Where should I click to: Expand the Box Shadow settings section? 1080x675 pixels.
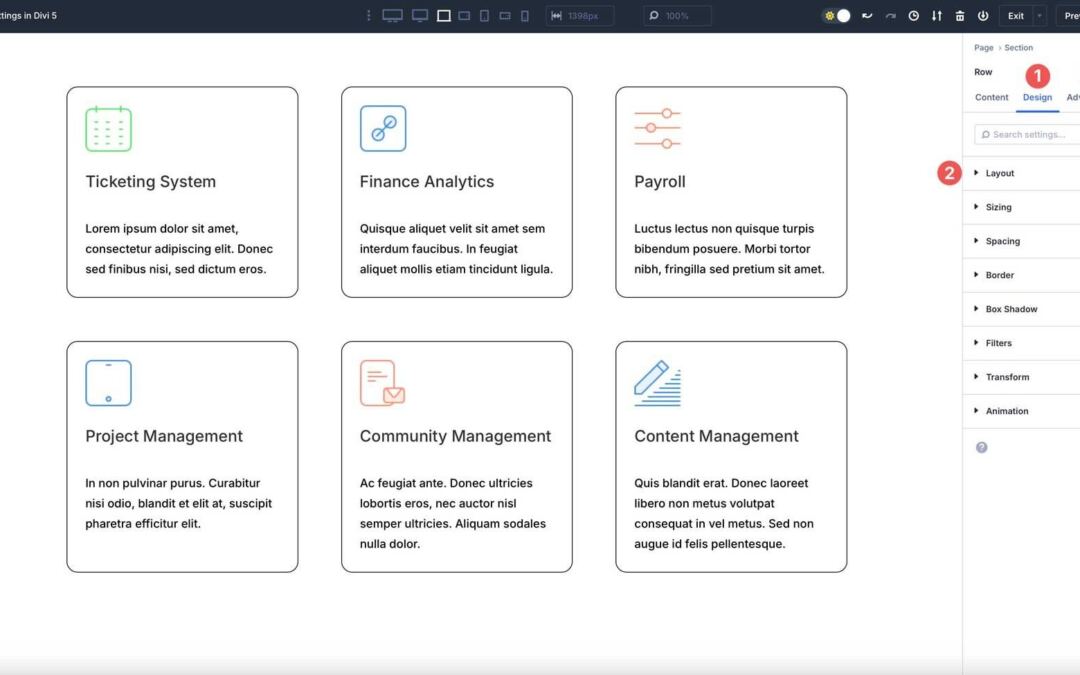click(x=1011, y=308)
